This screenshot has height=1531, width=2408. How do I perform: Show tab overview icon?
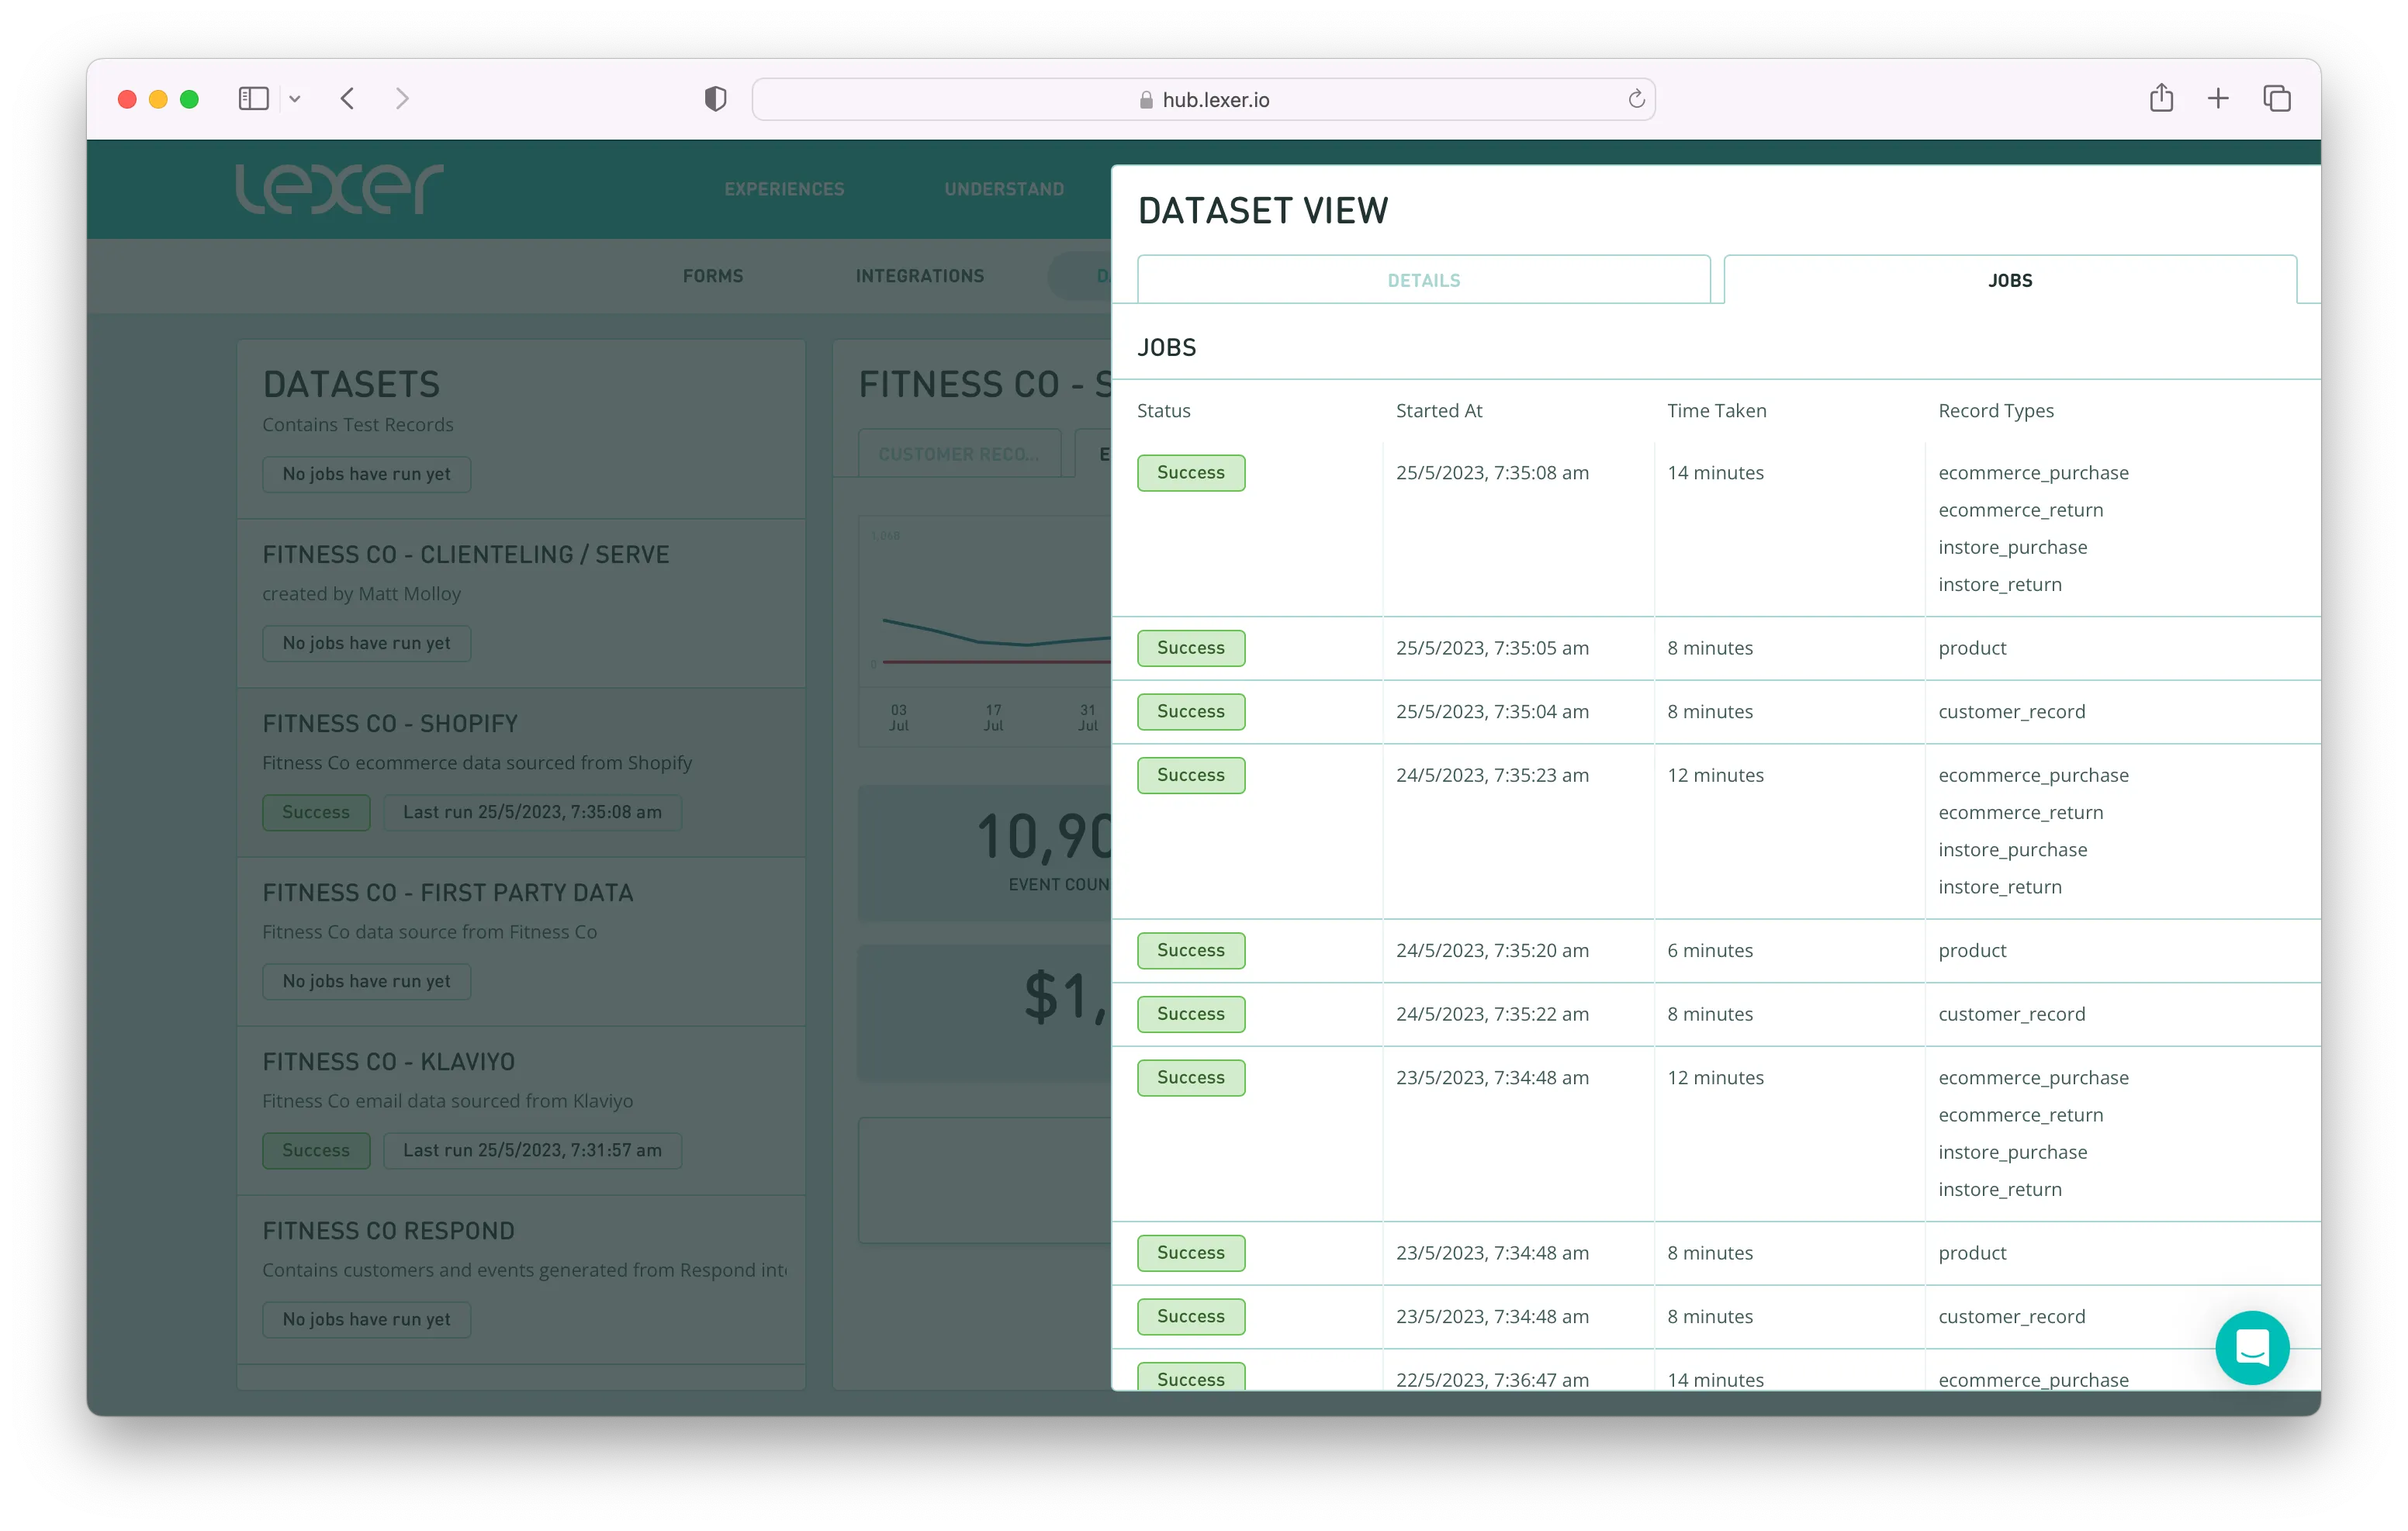coord(2277,98)
